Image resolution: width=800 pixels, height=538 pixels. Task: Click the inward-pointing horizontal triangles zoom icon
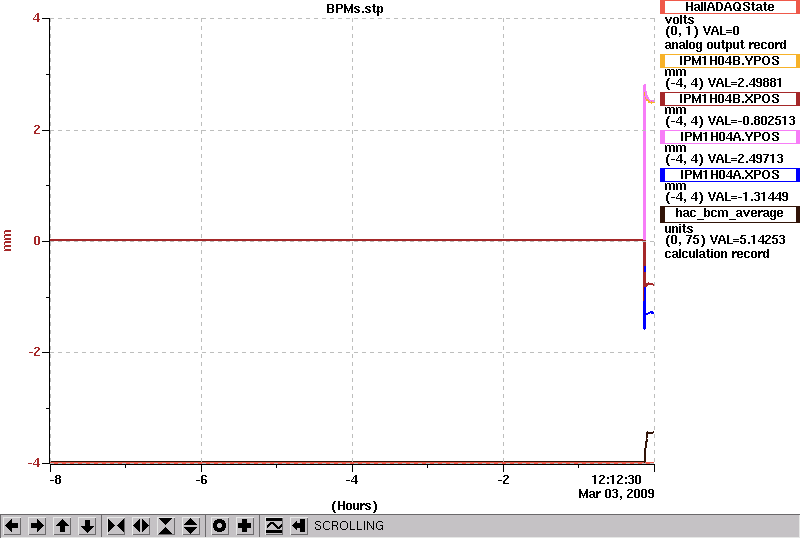tap(116, 526)
